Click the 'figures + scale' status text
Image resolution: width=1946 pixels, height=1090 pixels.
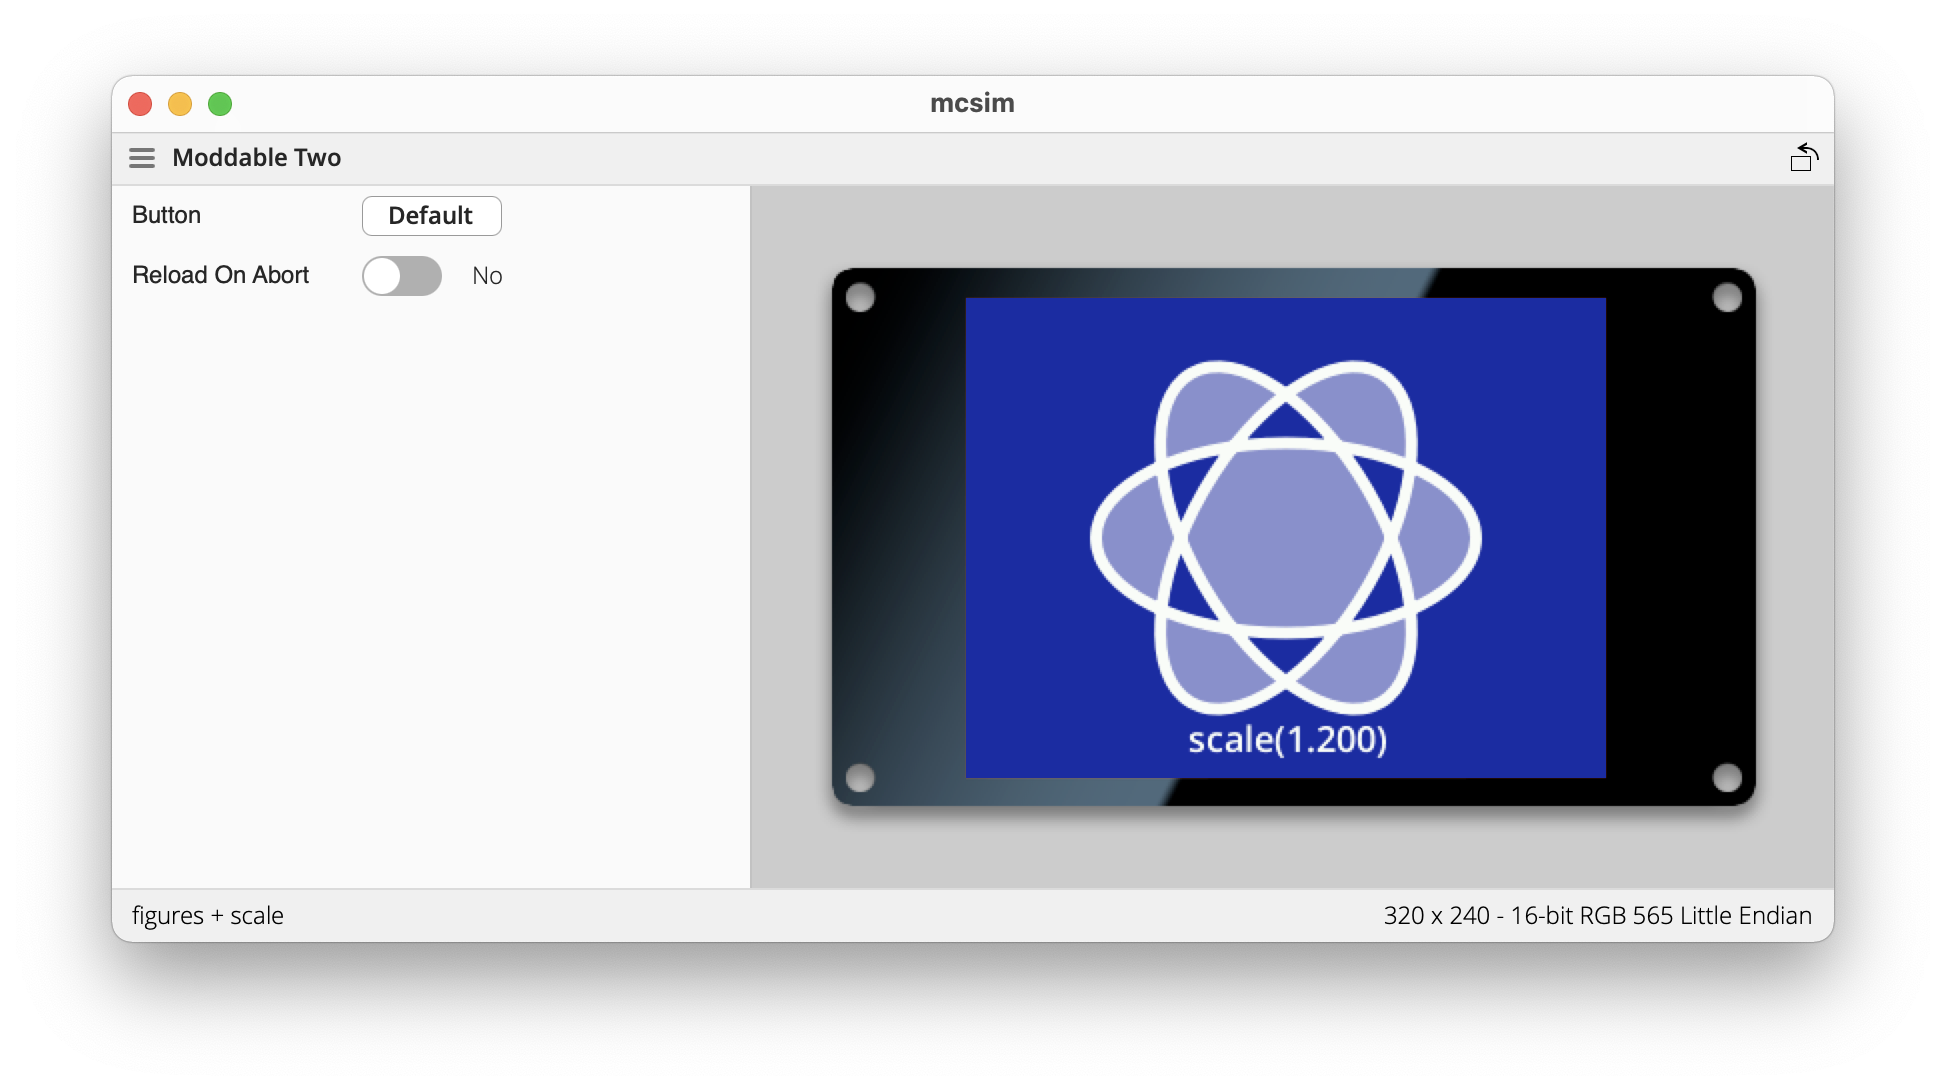coord(208,916)
